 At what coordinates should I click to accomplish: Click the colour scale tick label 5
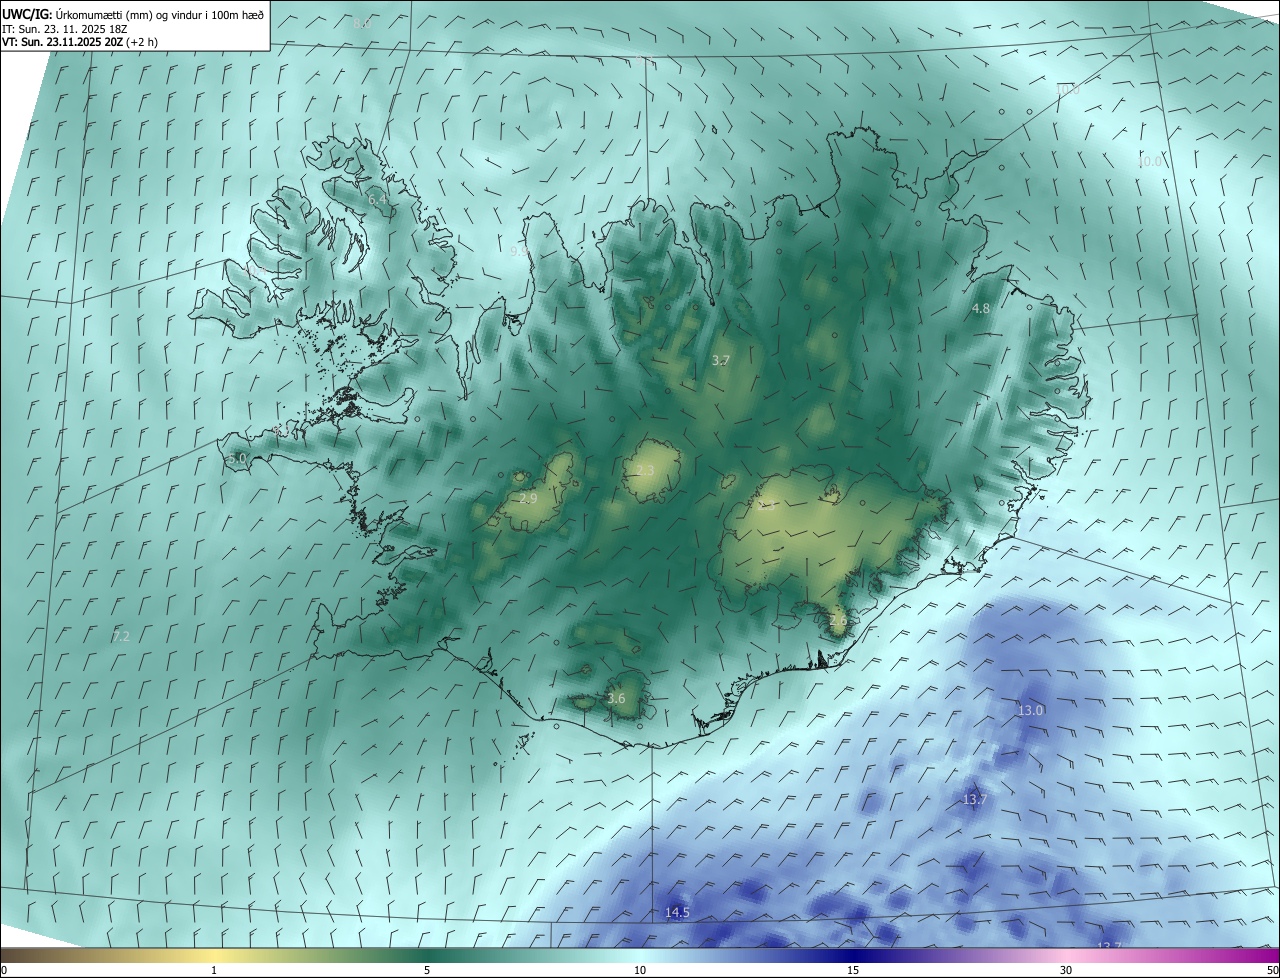coord(427,970)
